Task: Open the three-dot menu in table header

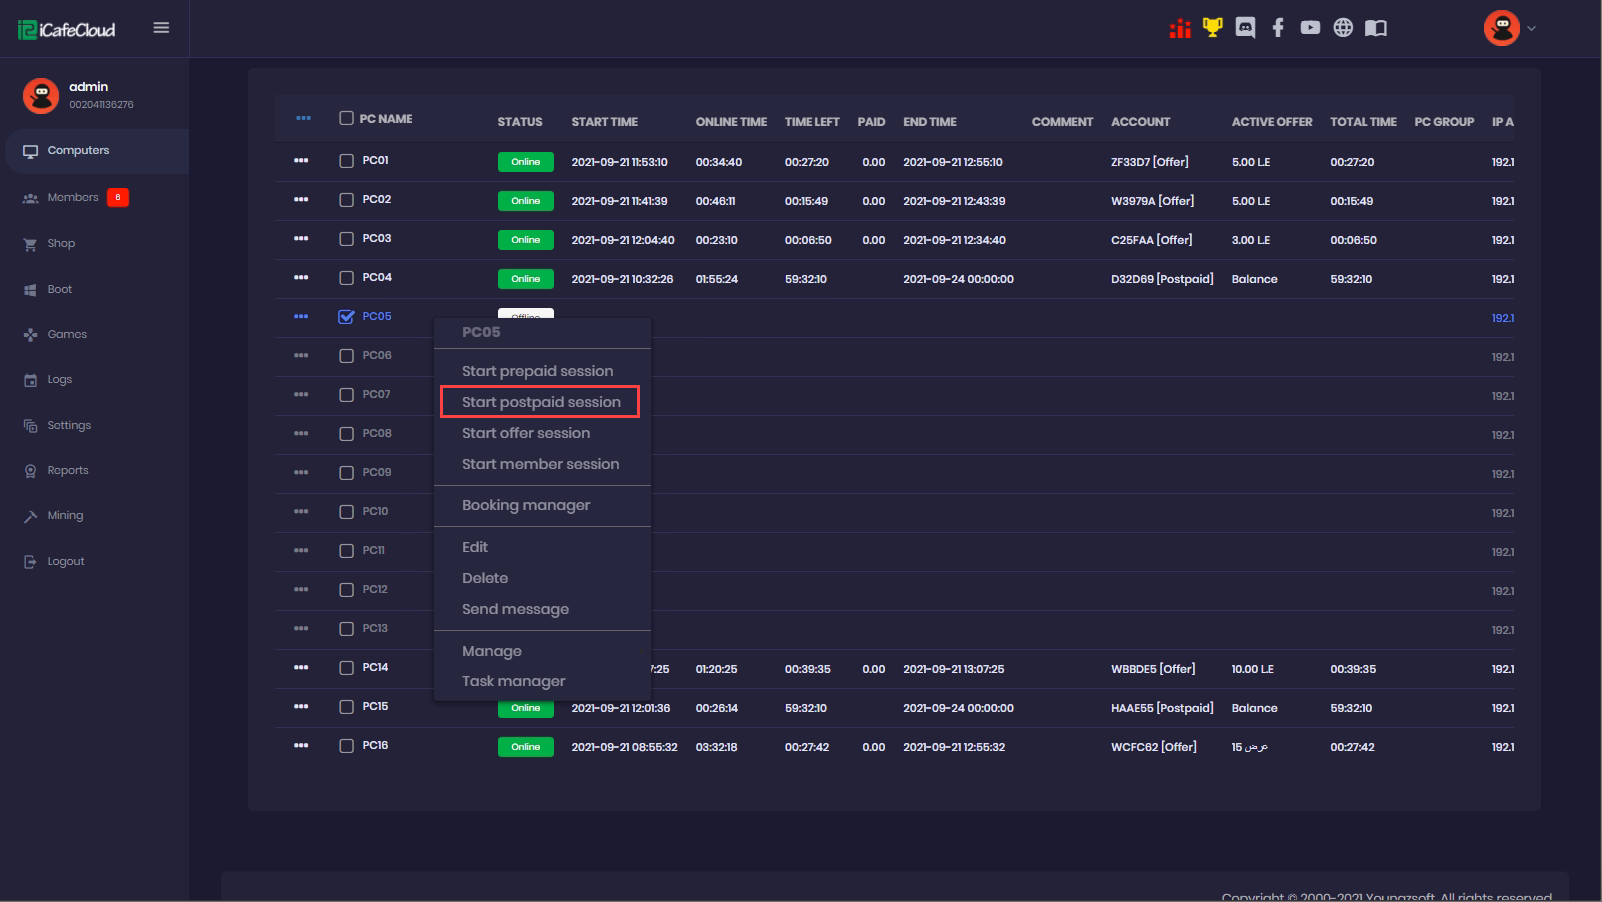Action: coord(303,118)
